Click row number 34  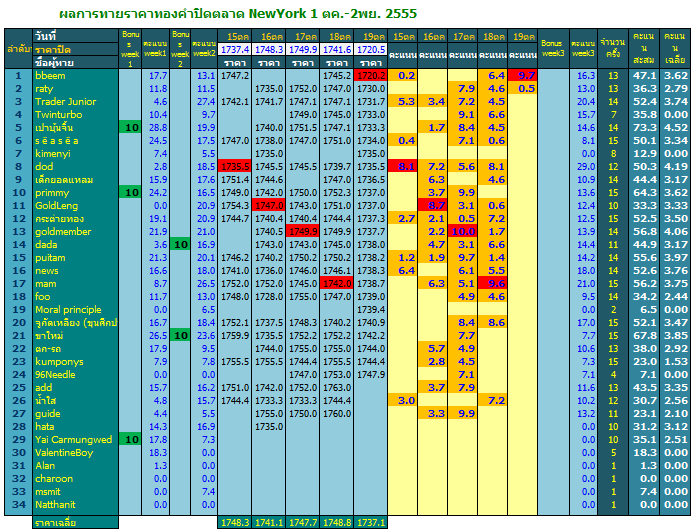(x=18, y=504)
